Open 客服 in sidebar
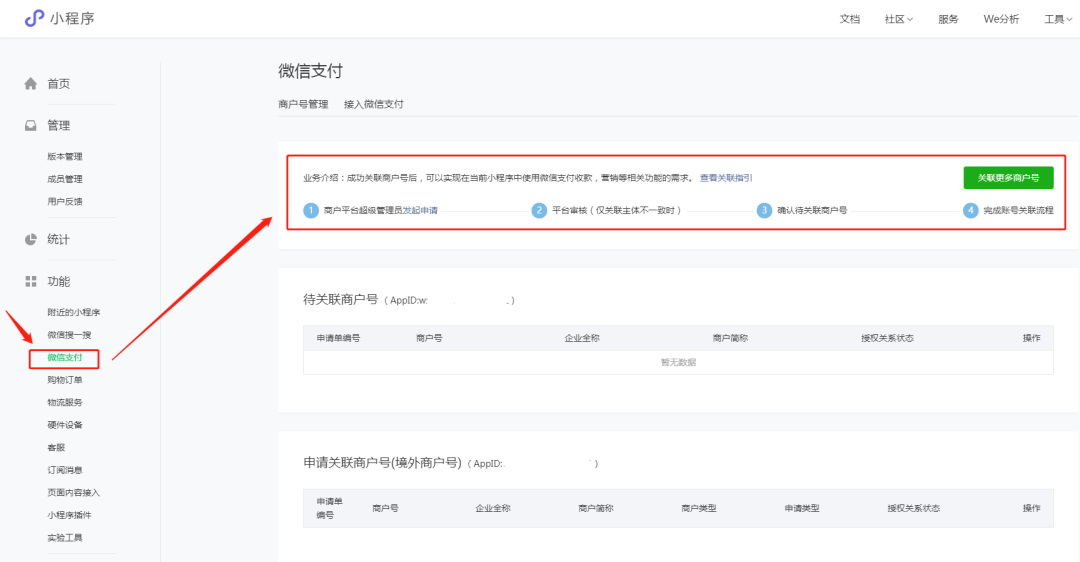The width and height of the screenshot is (1080, 562). coord(56,448)
